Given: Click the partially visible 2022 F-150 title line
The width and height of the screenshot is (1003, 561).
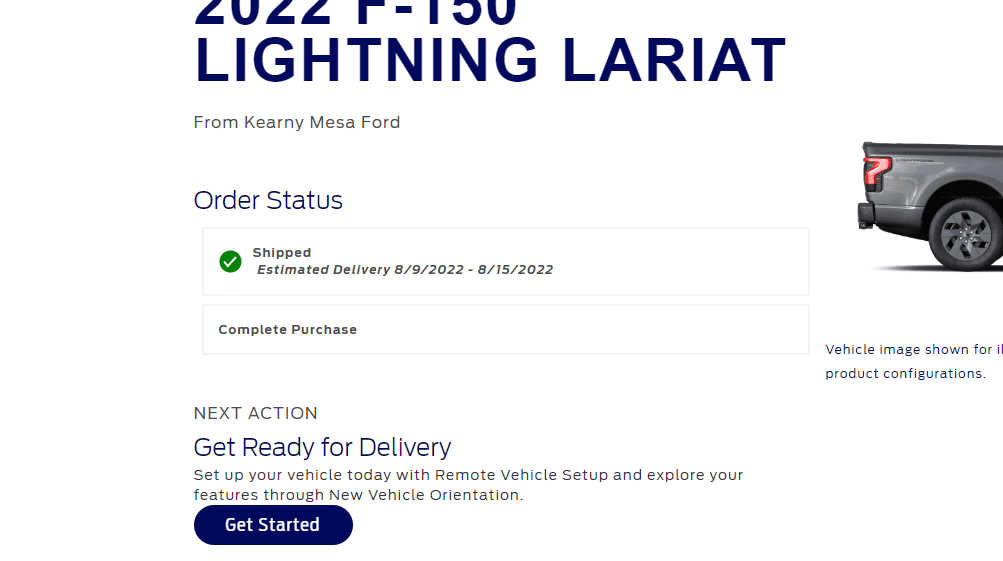Looking at the screenshot, I should pyautogui.click(x=356, y=12).
